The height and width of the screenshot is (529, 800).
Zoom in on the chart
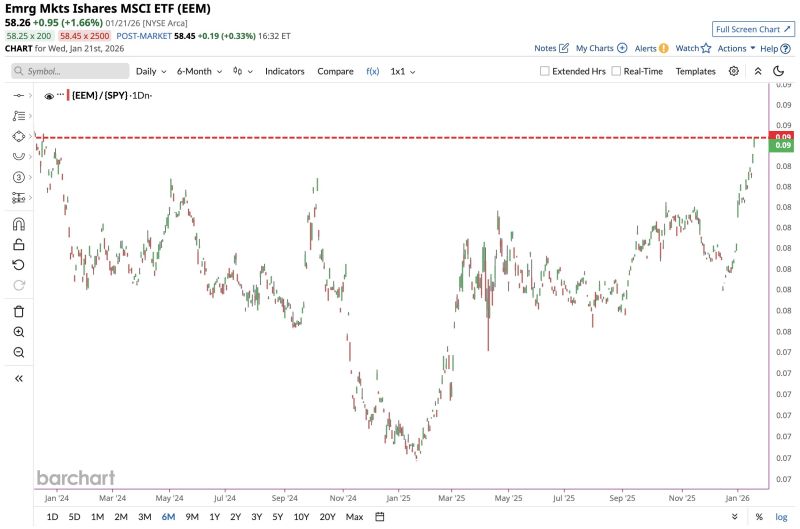(x=18, y=332)
